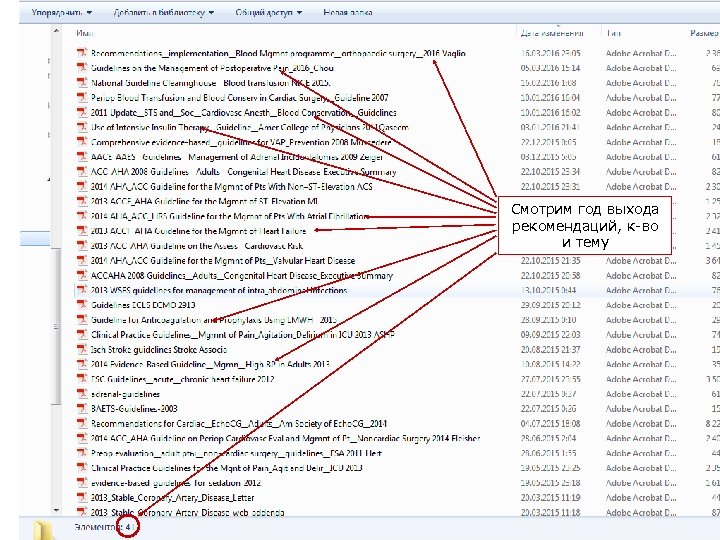
Task: Click the Элементов: 41 status text
Action: 105,527
